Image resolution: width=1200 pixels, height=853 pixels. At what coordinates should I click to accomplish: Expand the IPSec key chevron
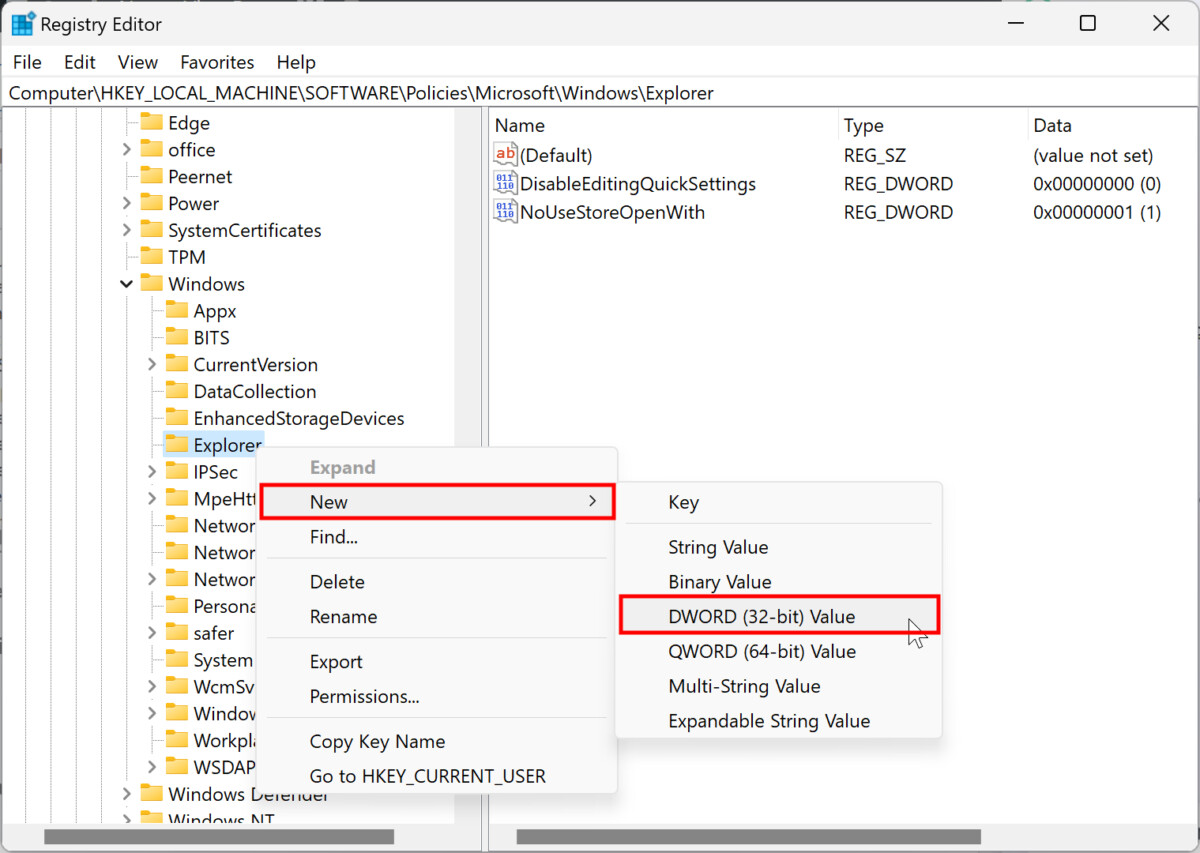click(152, 471)
